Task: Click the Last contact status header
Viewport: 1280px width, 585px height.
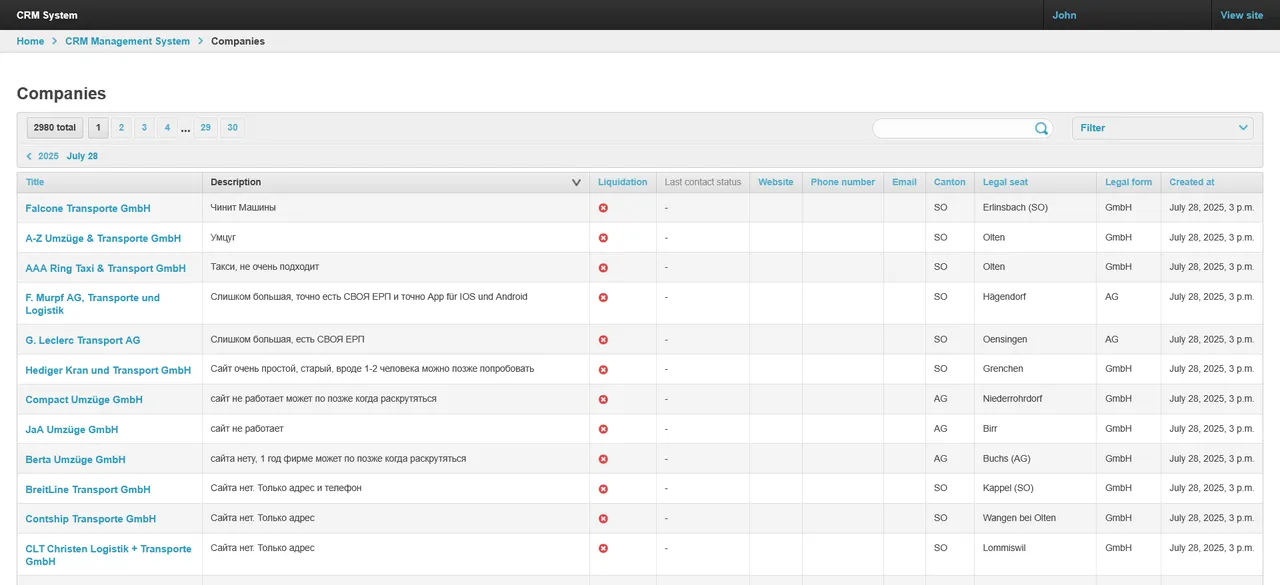Action: [x=703, y=182]
